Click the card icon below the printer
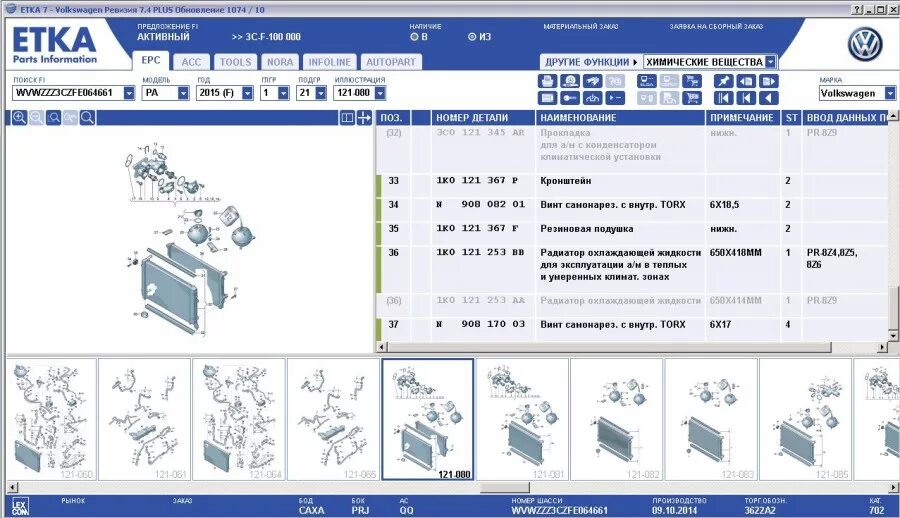This screenshot has width=900, height=518. (x=548, y=98)
